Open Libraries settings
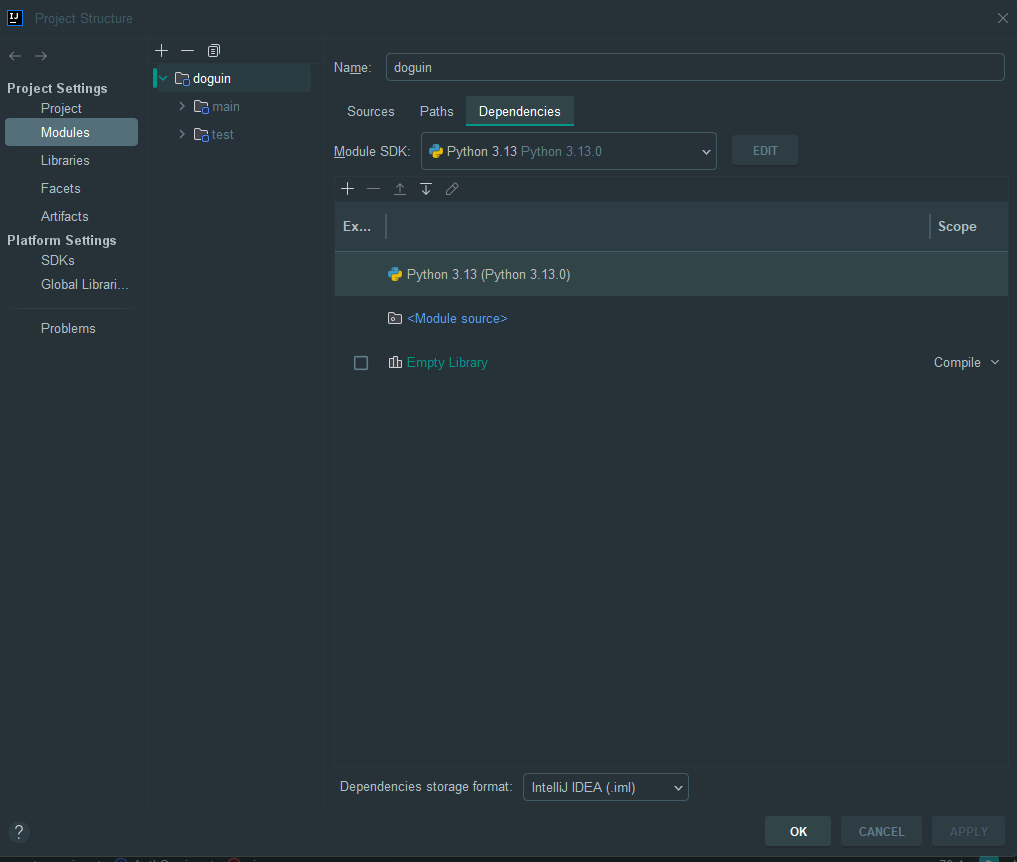 65,160
